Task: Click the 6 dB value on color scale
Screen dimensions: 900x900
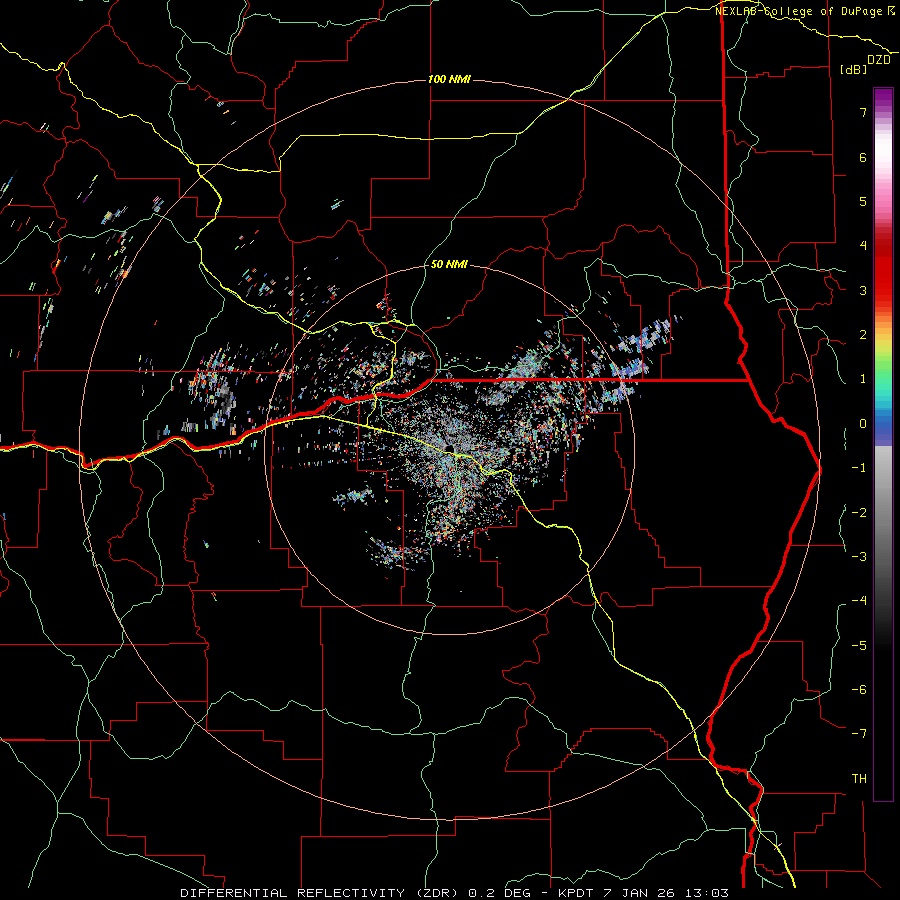Action: (863, 157)
